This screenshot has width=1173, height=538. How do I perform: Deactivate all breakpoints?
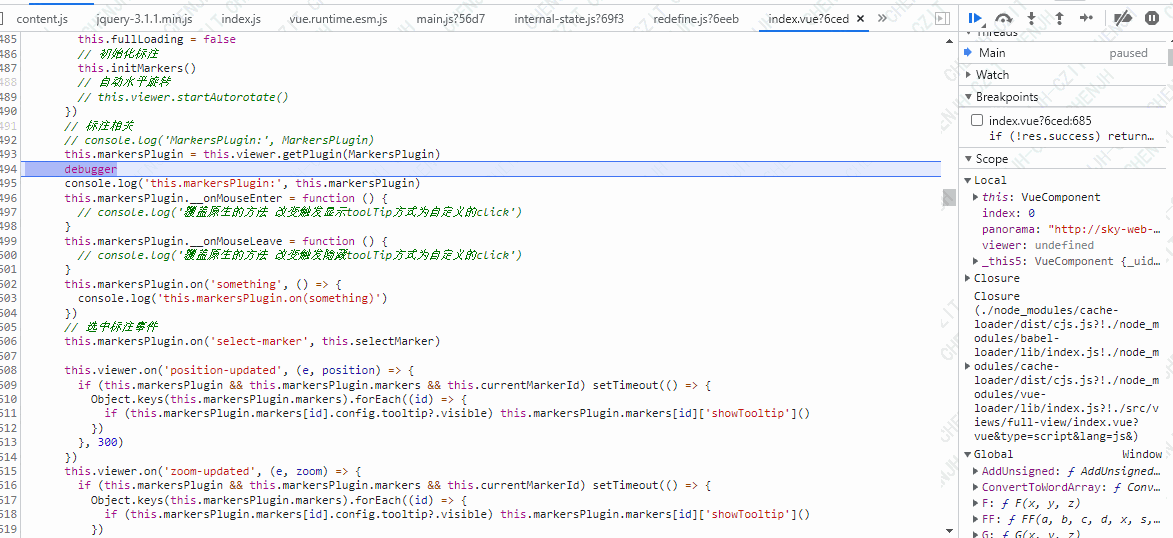point(1123,18)
